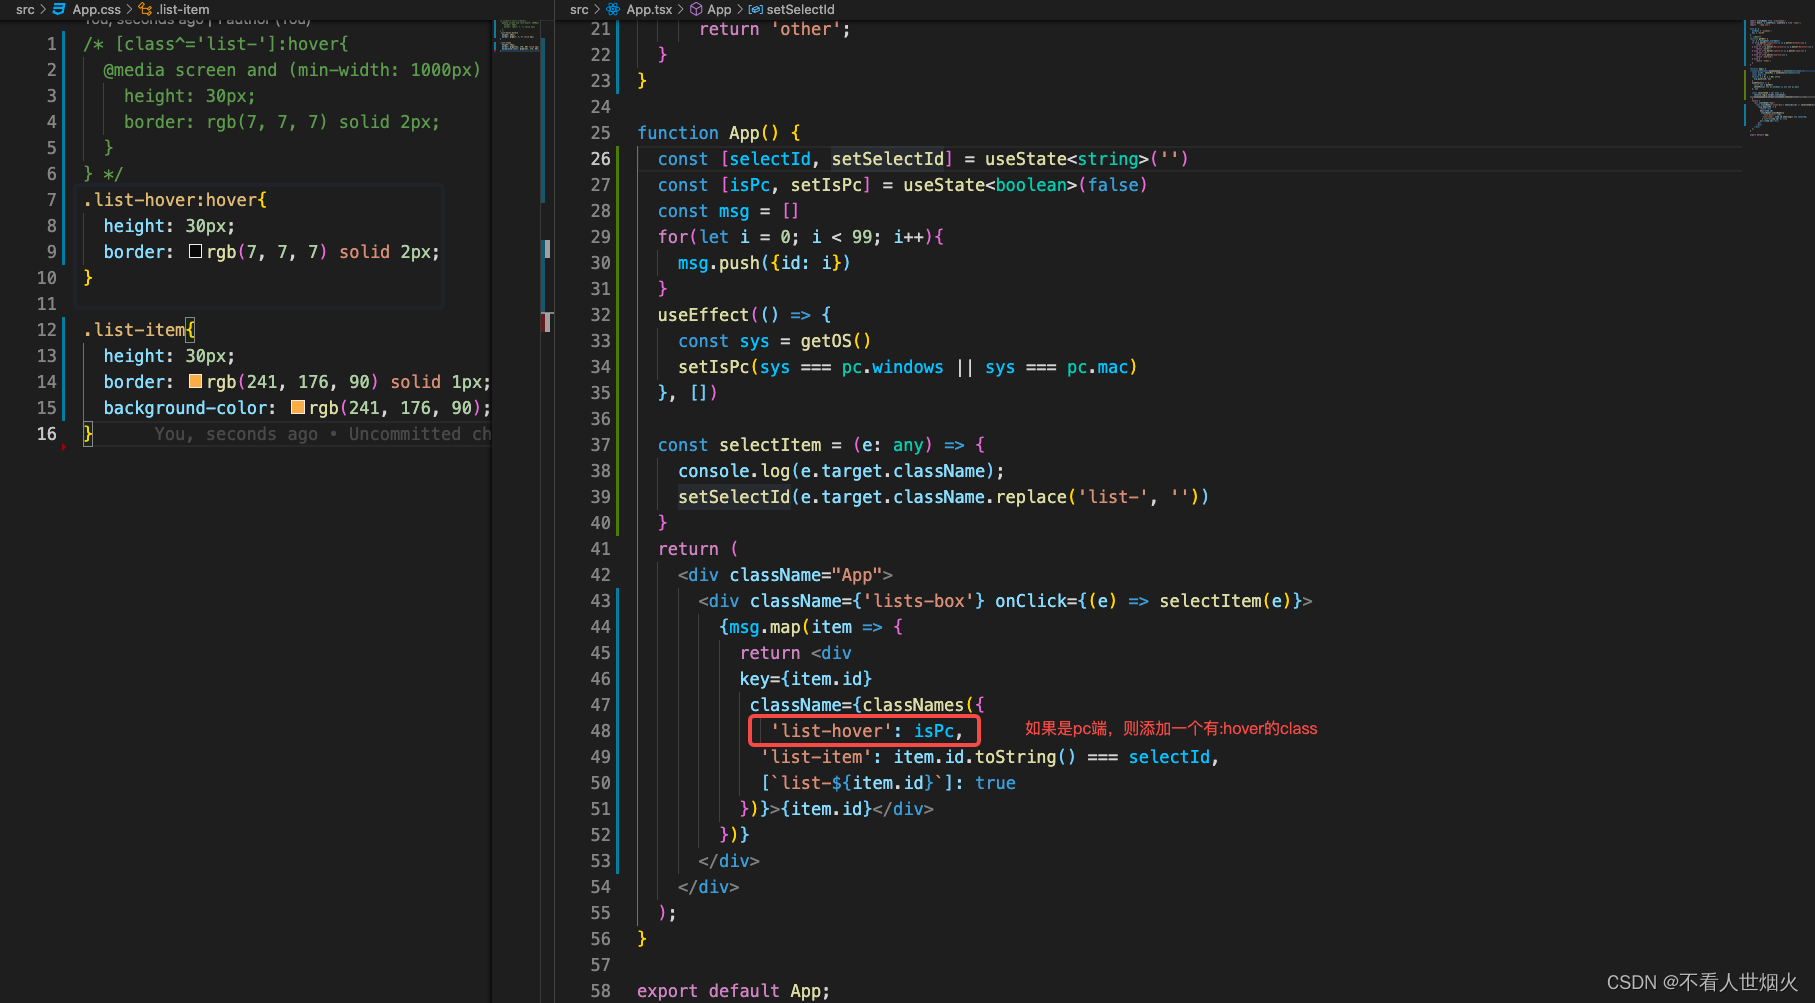Click 'function App() {' declaration

(x=719, y=133)
